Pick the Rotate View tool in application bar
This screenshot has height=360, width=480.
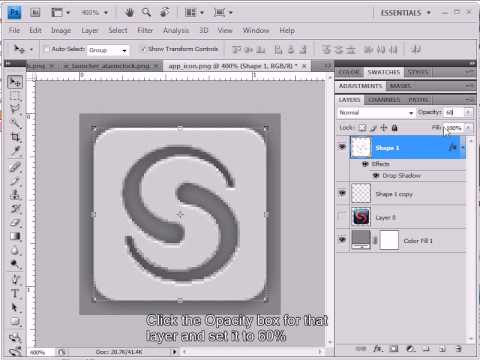tap(164, 13)
